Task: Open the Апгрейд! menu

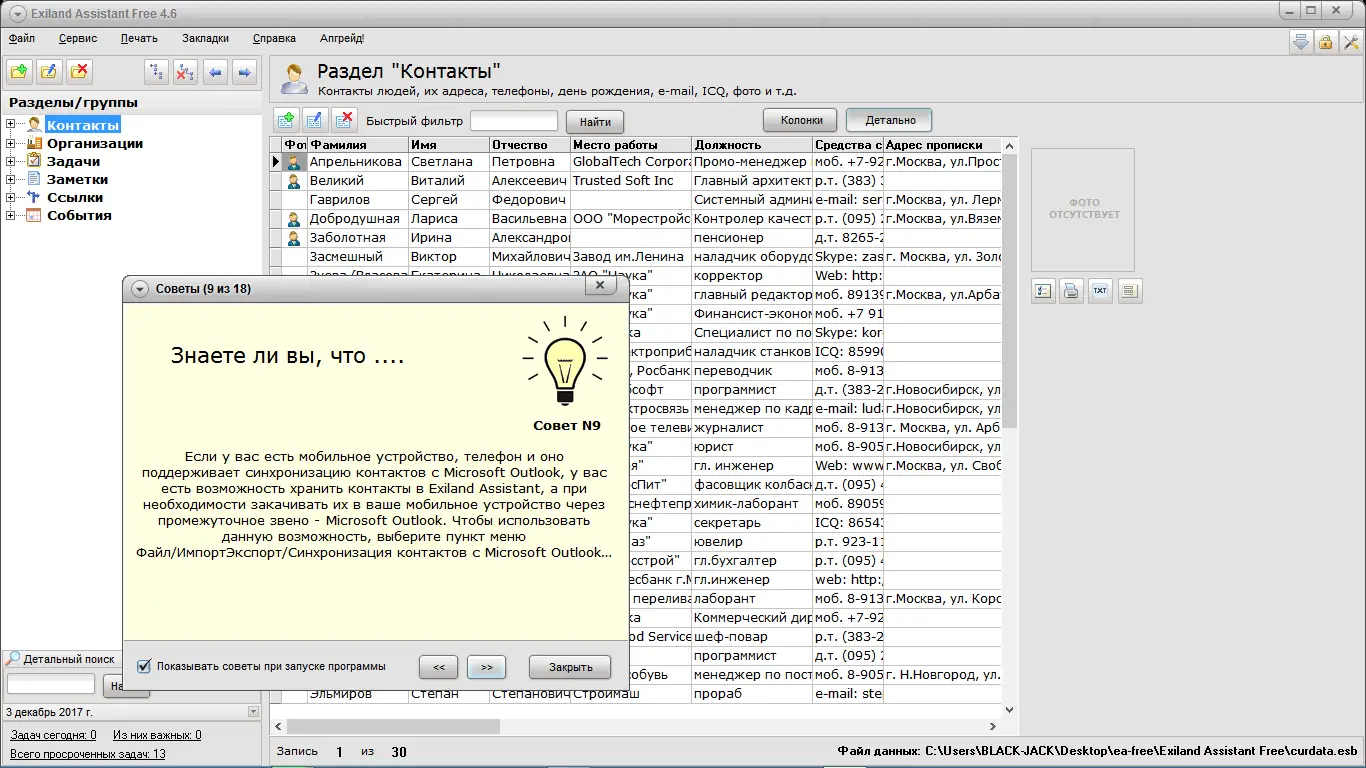Action: (342, 38)
